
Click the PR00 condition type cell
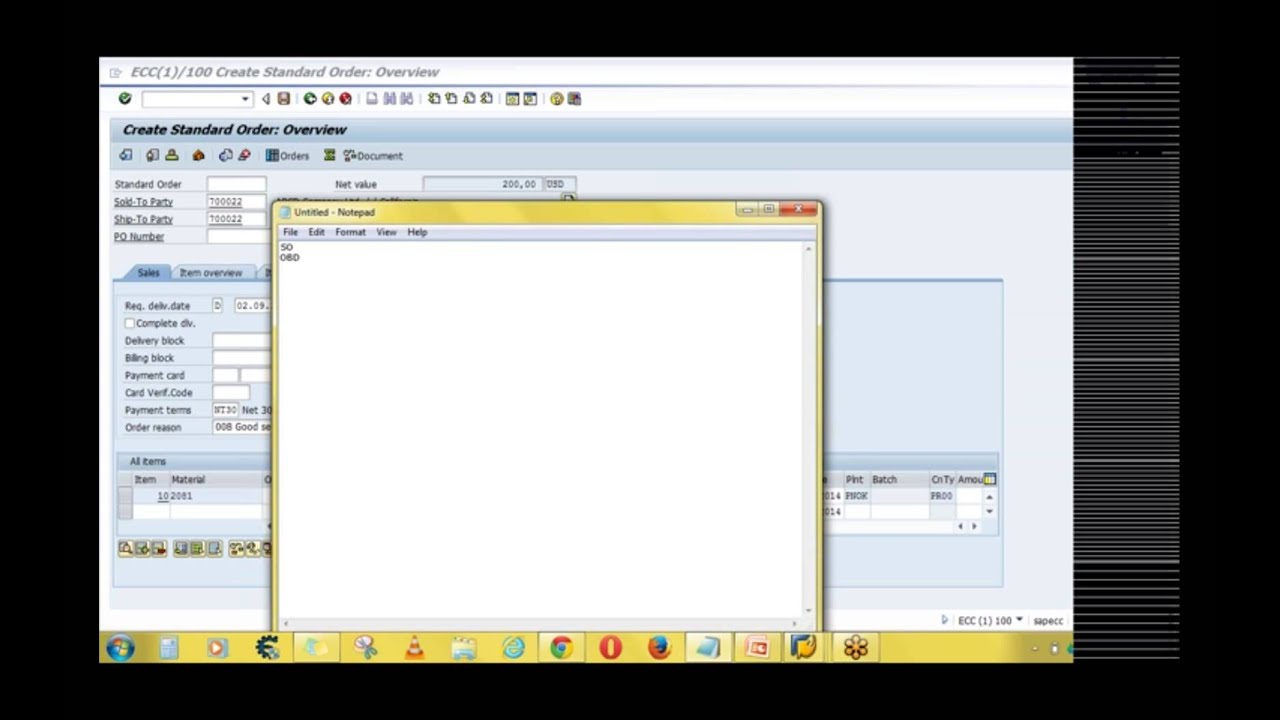(942, 496)
